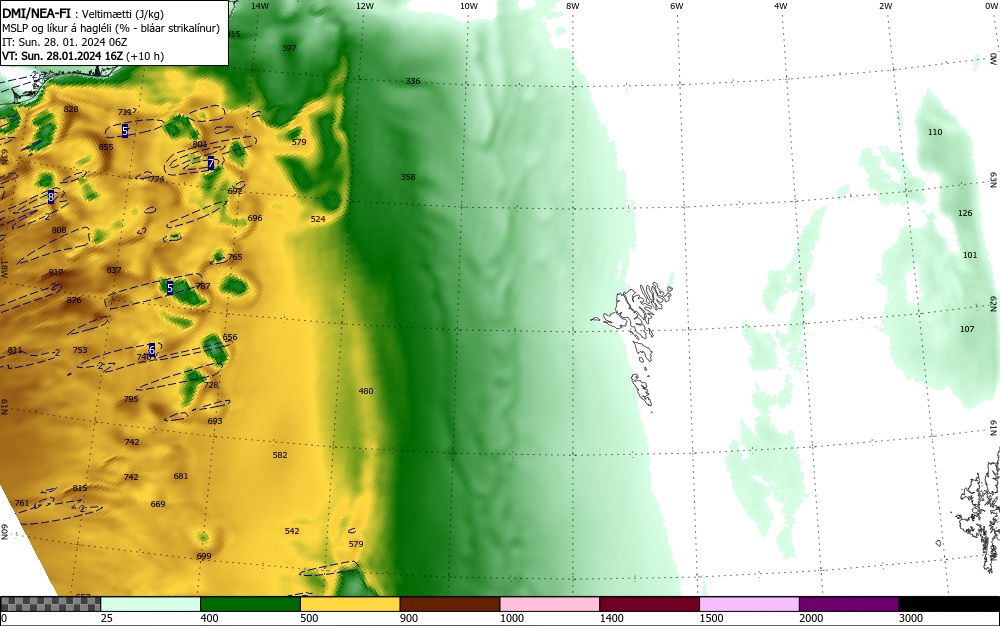Click the '12W' longitude label
Screen dimensions: 1000x626
point(364,6)
